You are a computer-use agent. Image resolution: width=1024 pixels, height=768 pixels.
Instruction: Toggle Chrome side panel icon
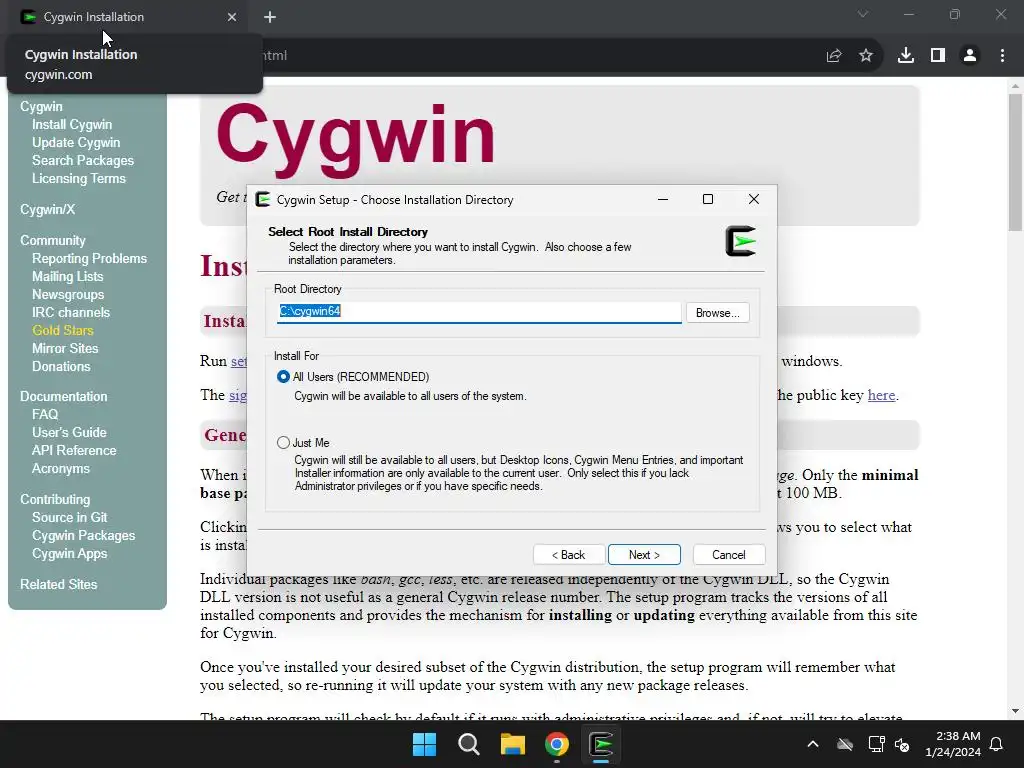(938, 56)
